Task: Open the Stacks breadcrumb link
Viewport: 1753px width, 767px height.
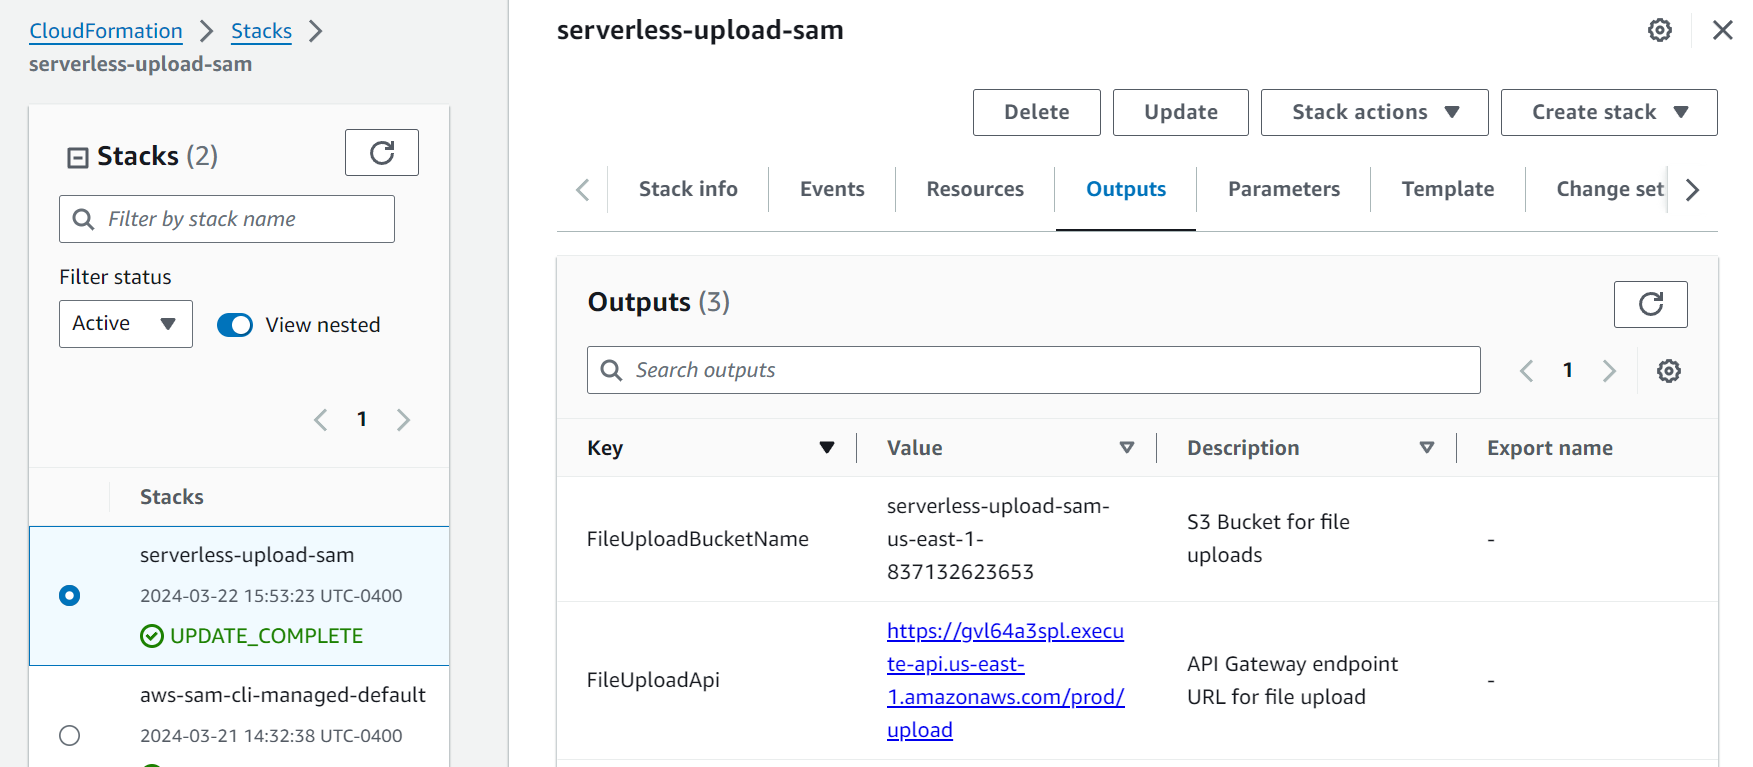Action: (261, 31)
